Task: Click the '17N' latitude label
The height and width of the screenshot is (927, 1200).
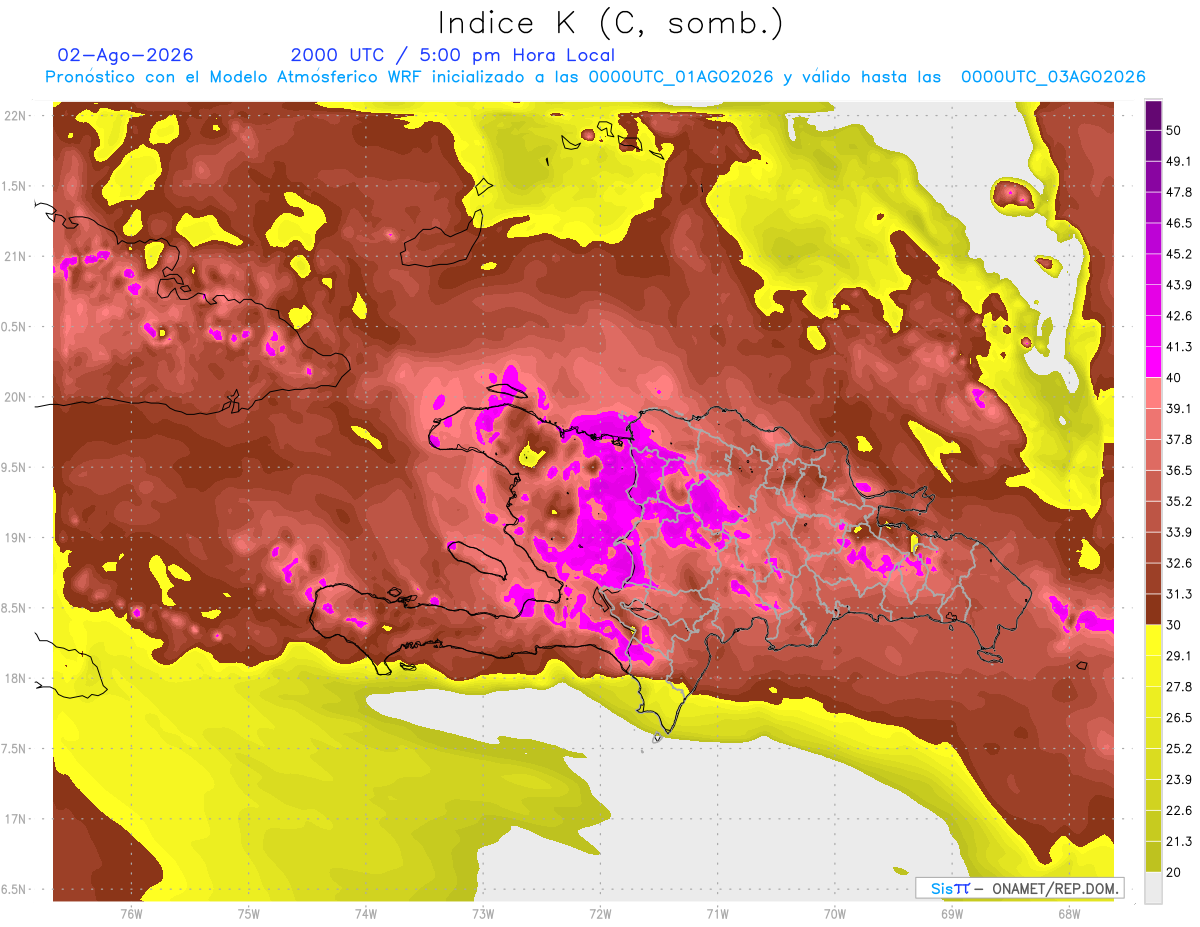Action: pos(15,819)
